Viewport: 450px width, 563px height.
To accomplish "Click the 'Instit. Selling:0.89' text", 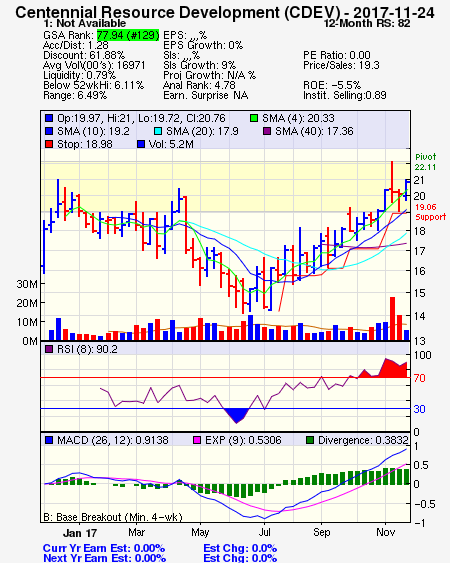I will point(345,96).
